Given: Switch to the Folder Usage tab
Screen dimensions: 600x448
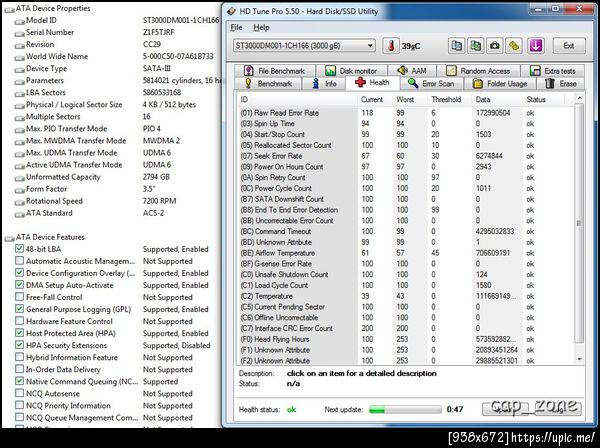Looking at the screenshot, I should pos(500,83).
